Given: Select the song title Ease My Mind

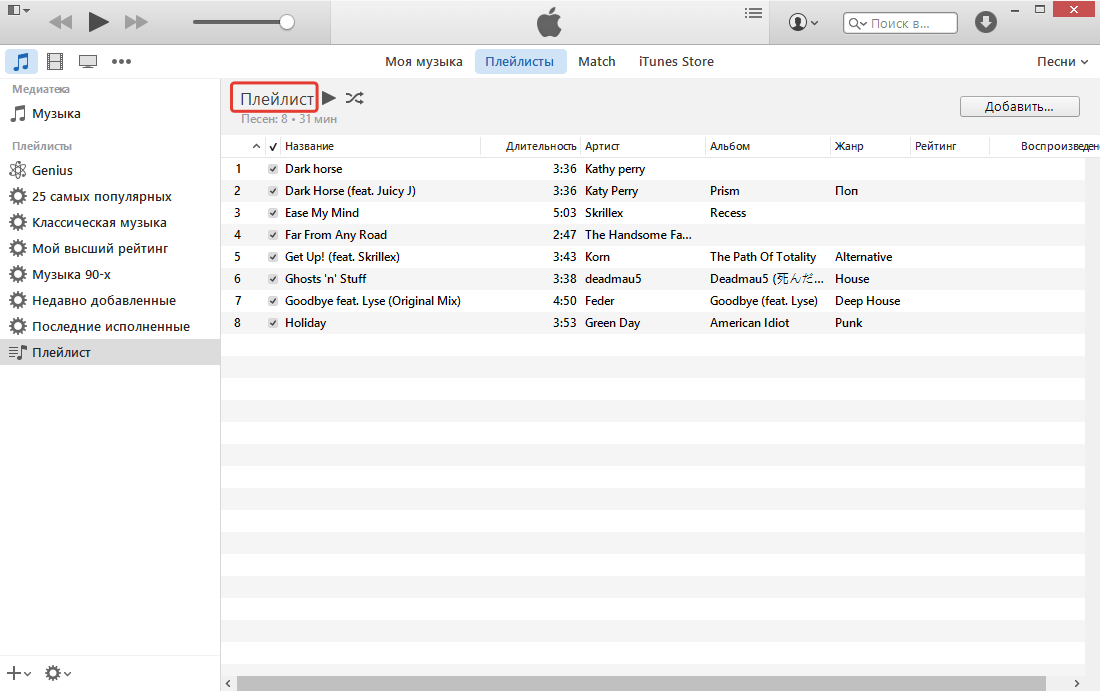Looking at the screenshot, I should (322, 213).
